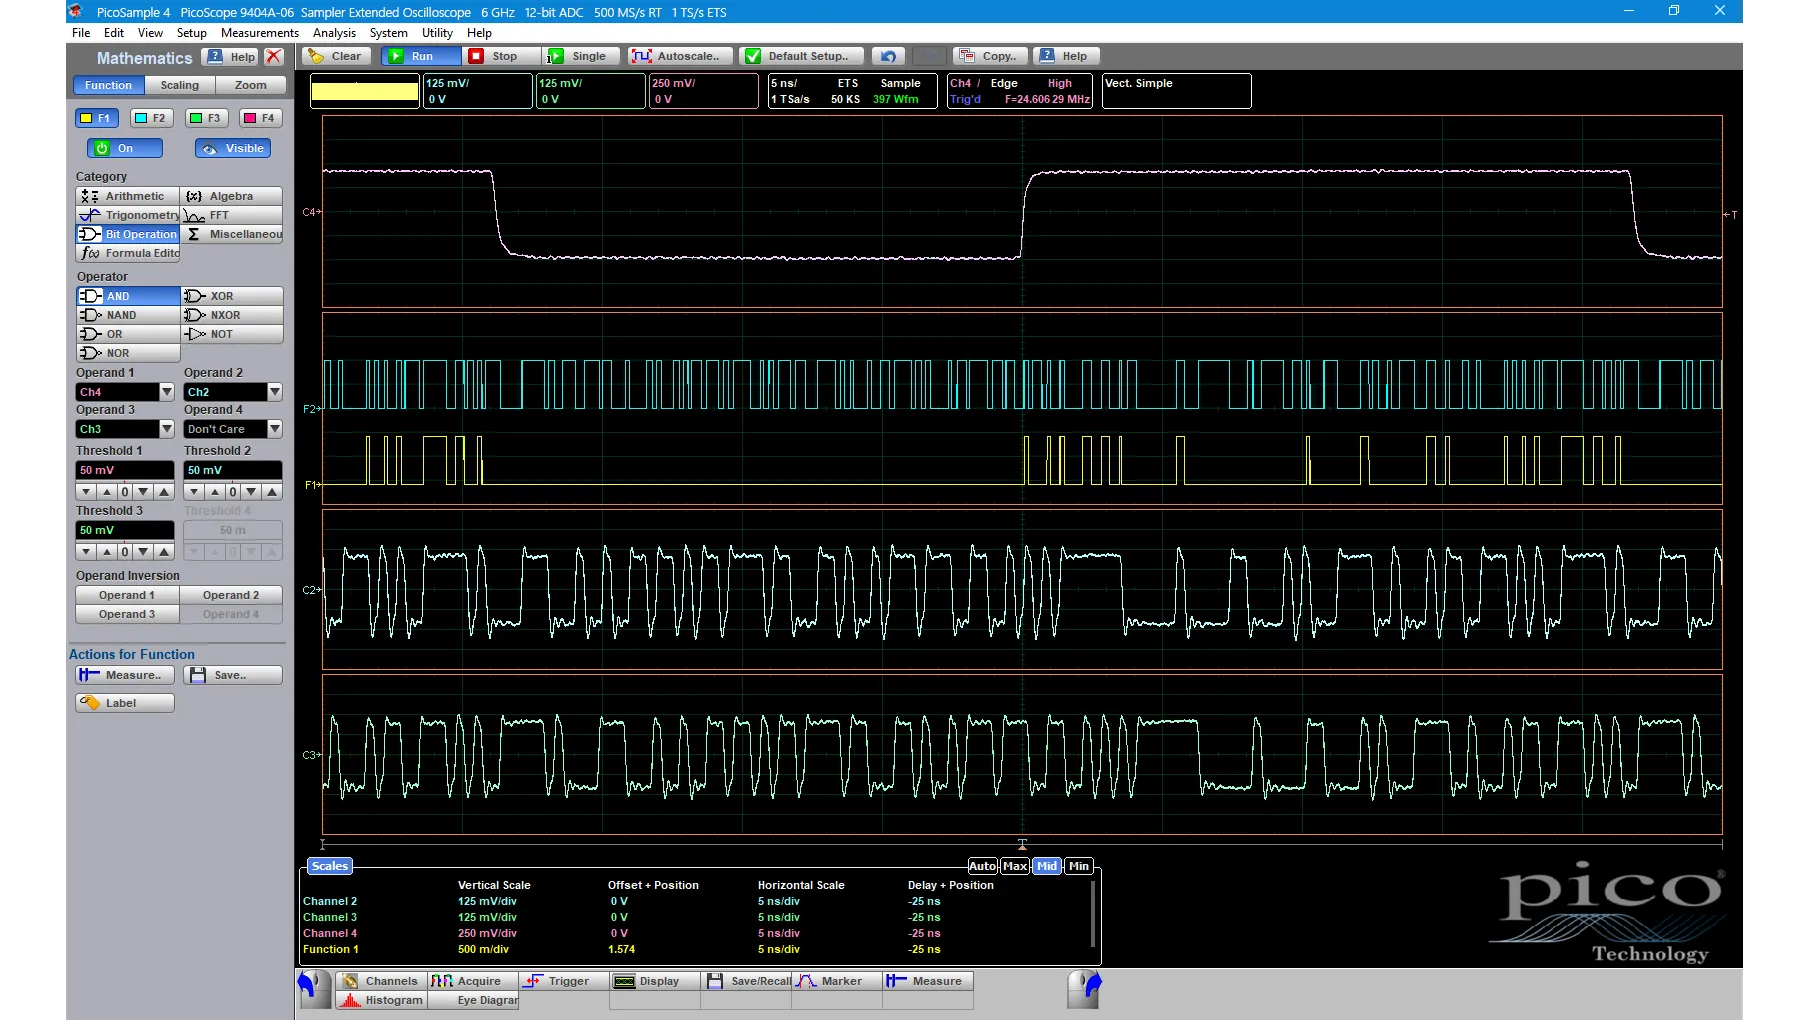
Task: Switch to the Zoom tab
Action: click(x=250, y=85)
